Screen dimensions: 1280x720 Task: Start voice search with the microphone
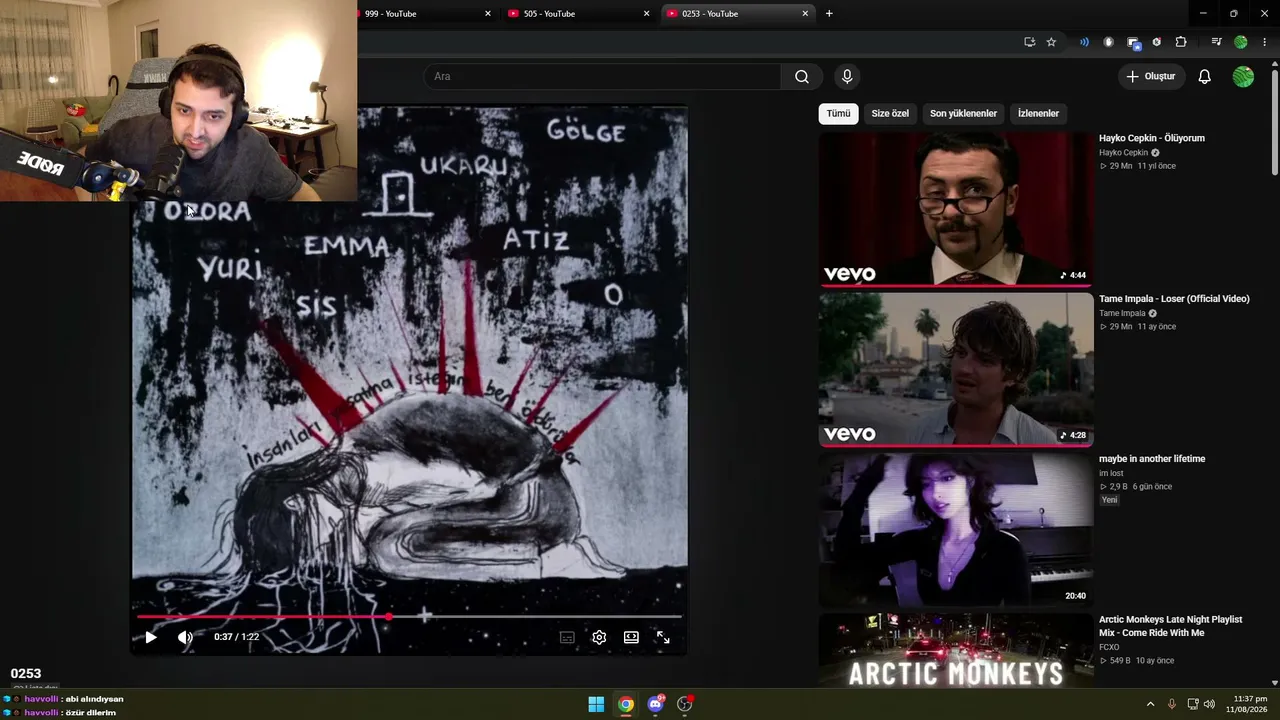click(x=847, y=77)
